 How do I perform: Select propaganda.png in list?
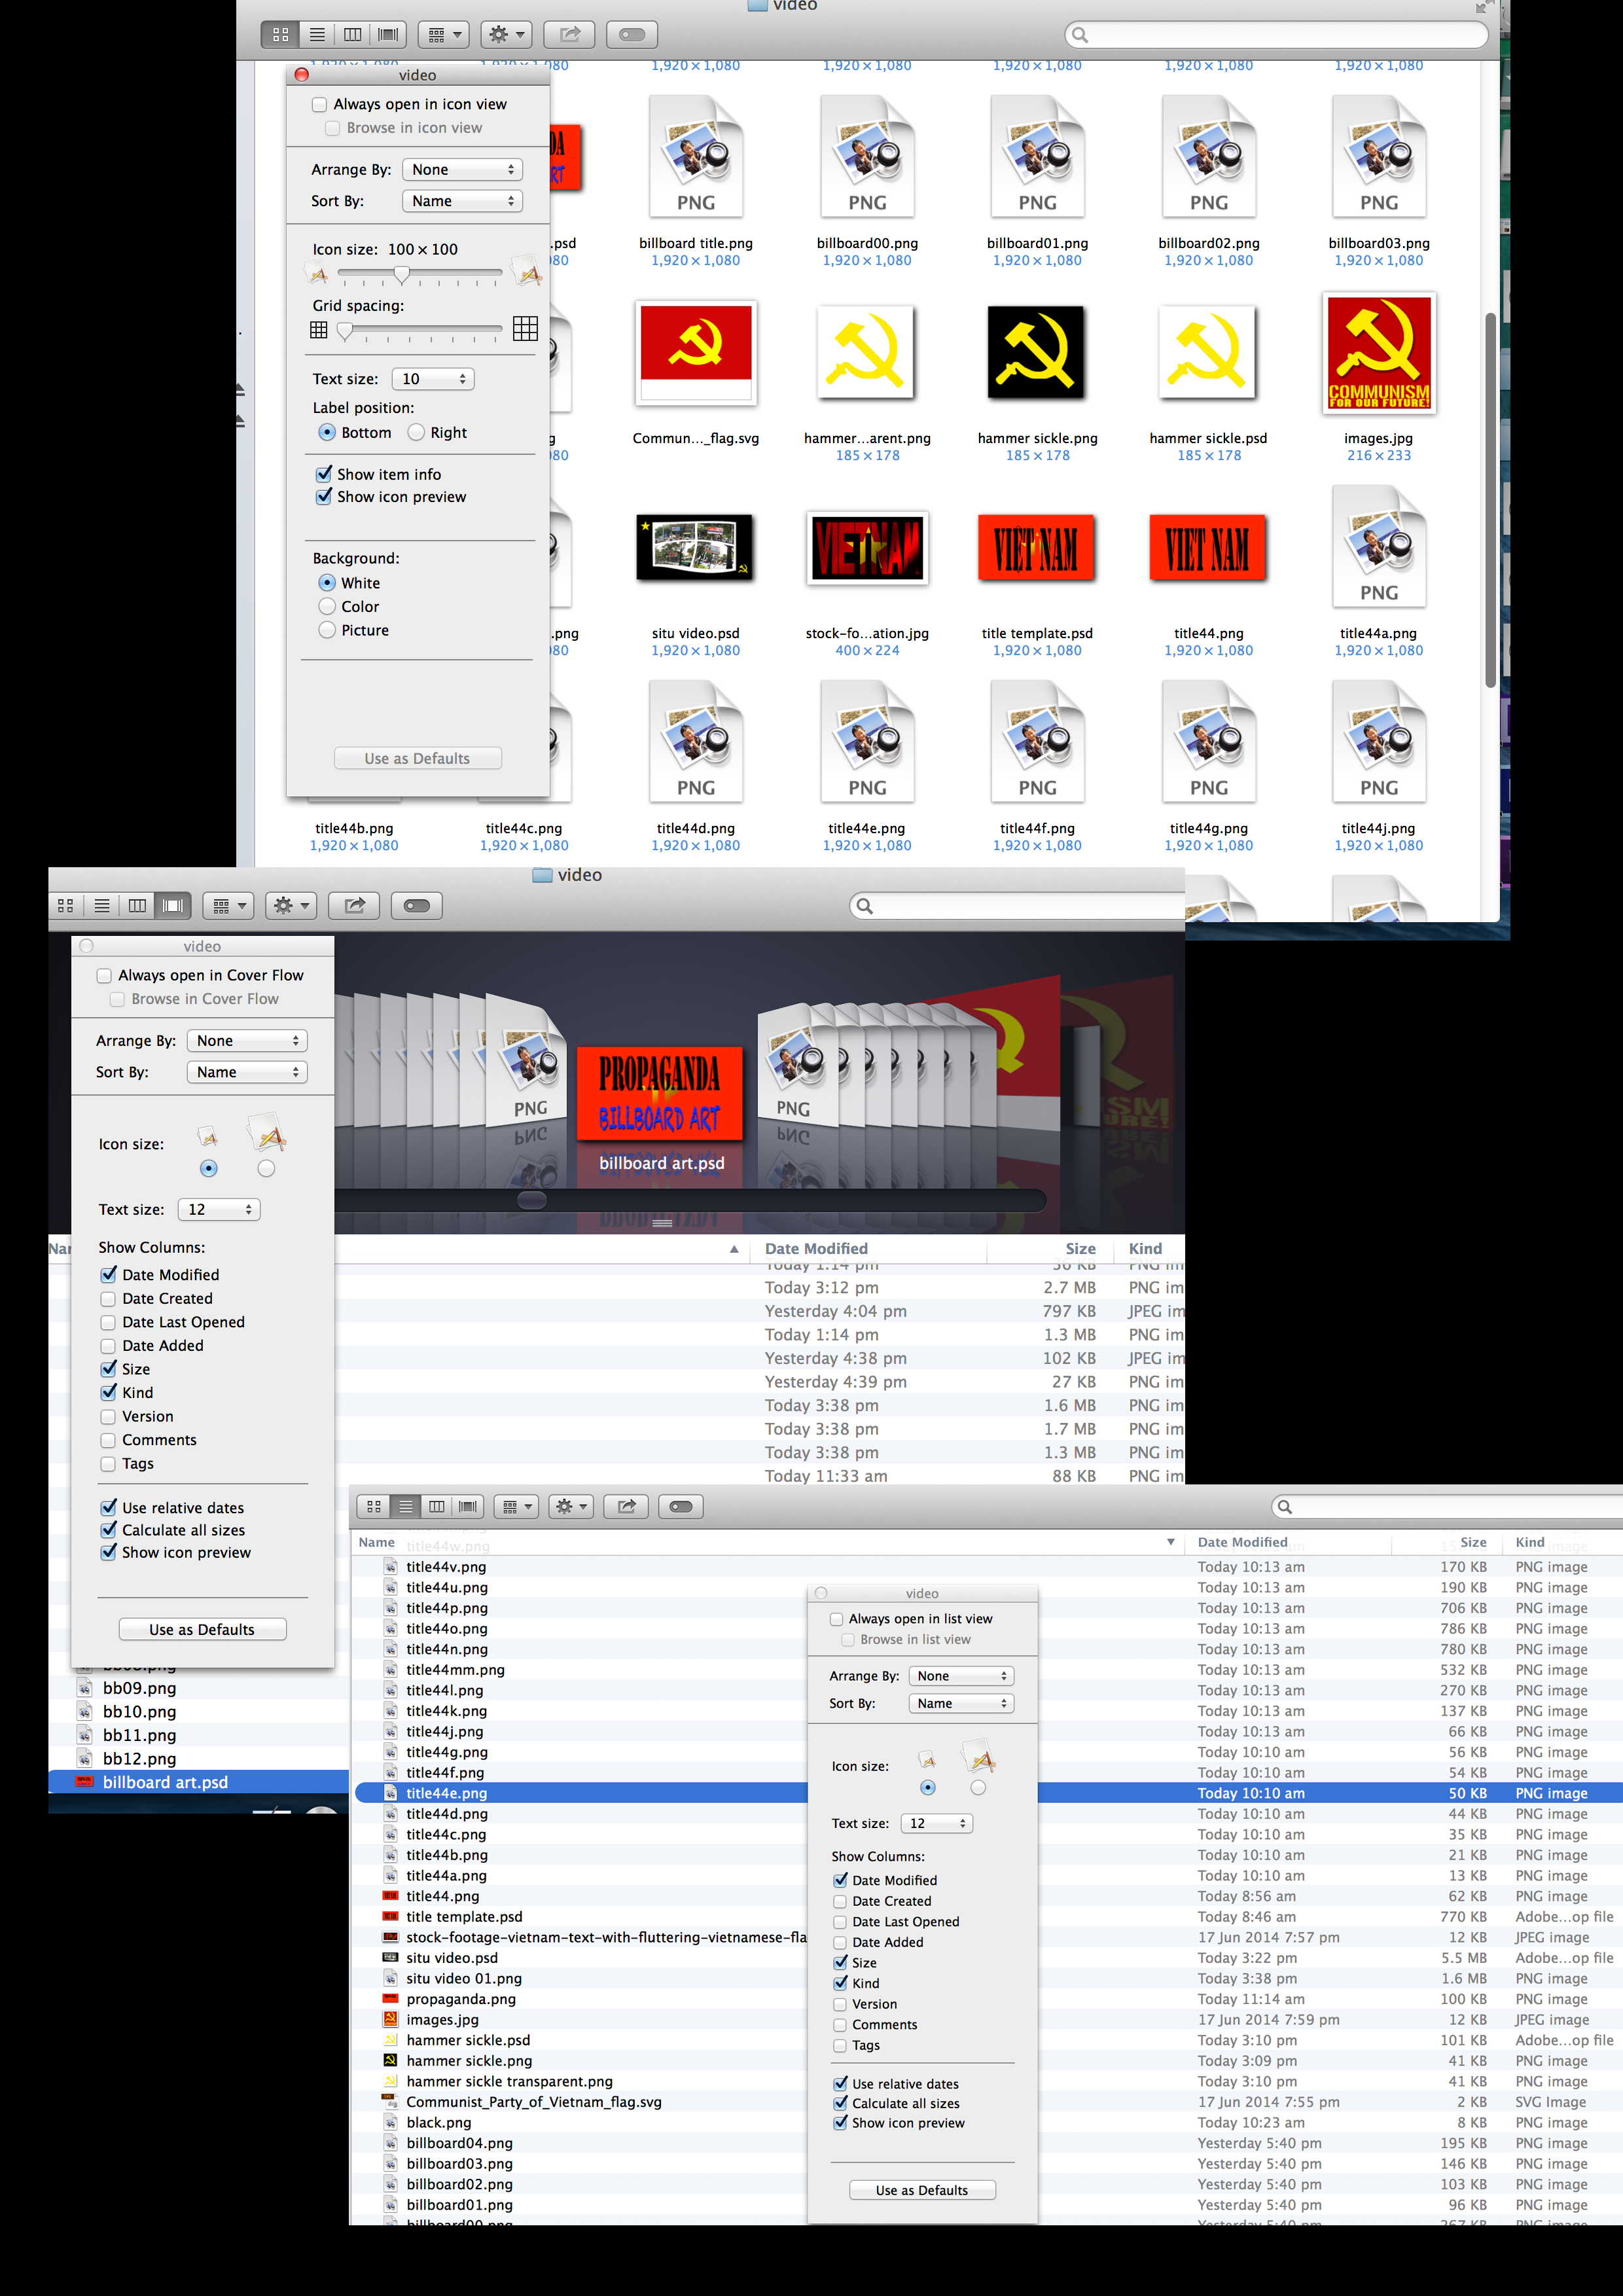pos(461,1999)
